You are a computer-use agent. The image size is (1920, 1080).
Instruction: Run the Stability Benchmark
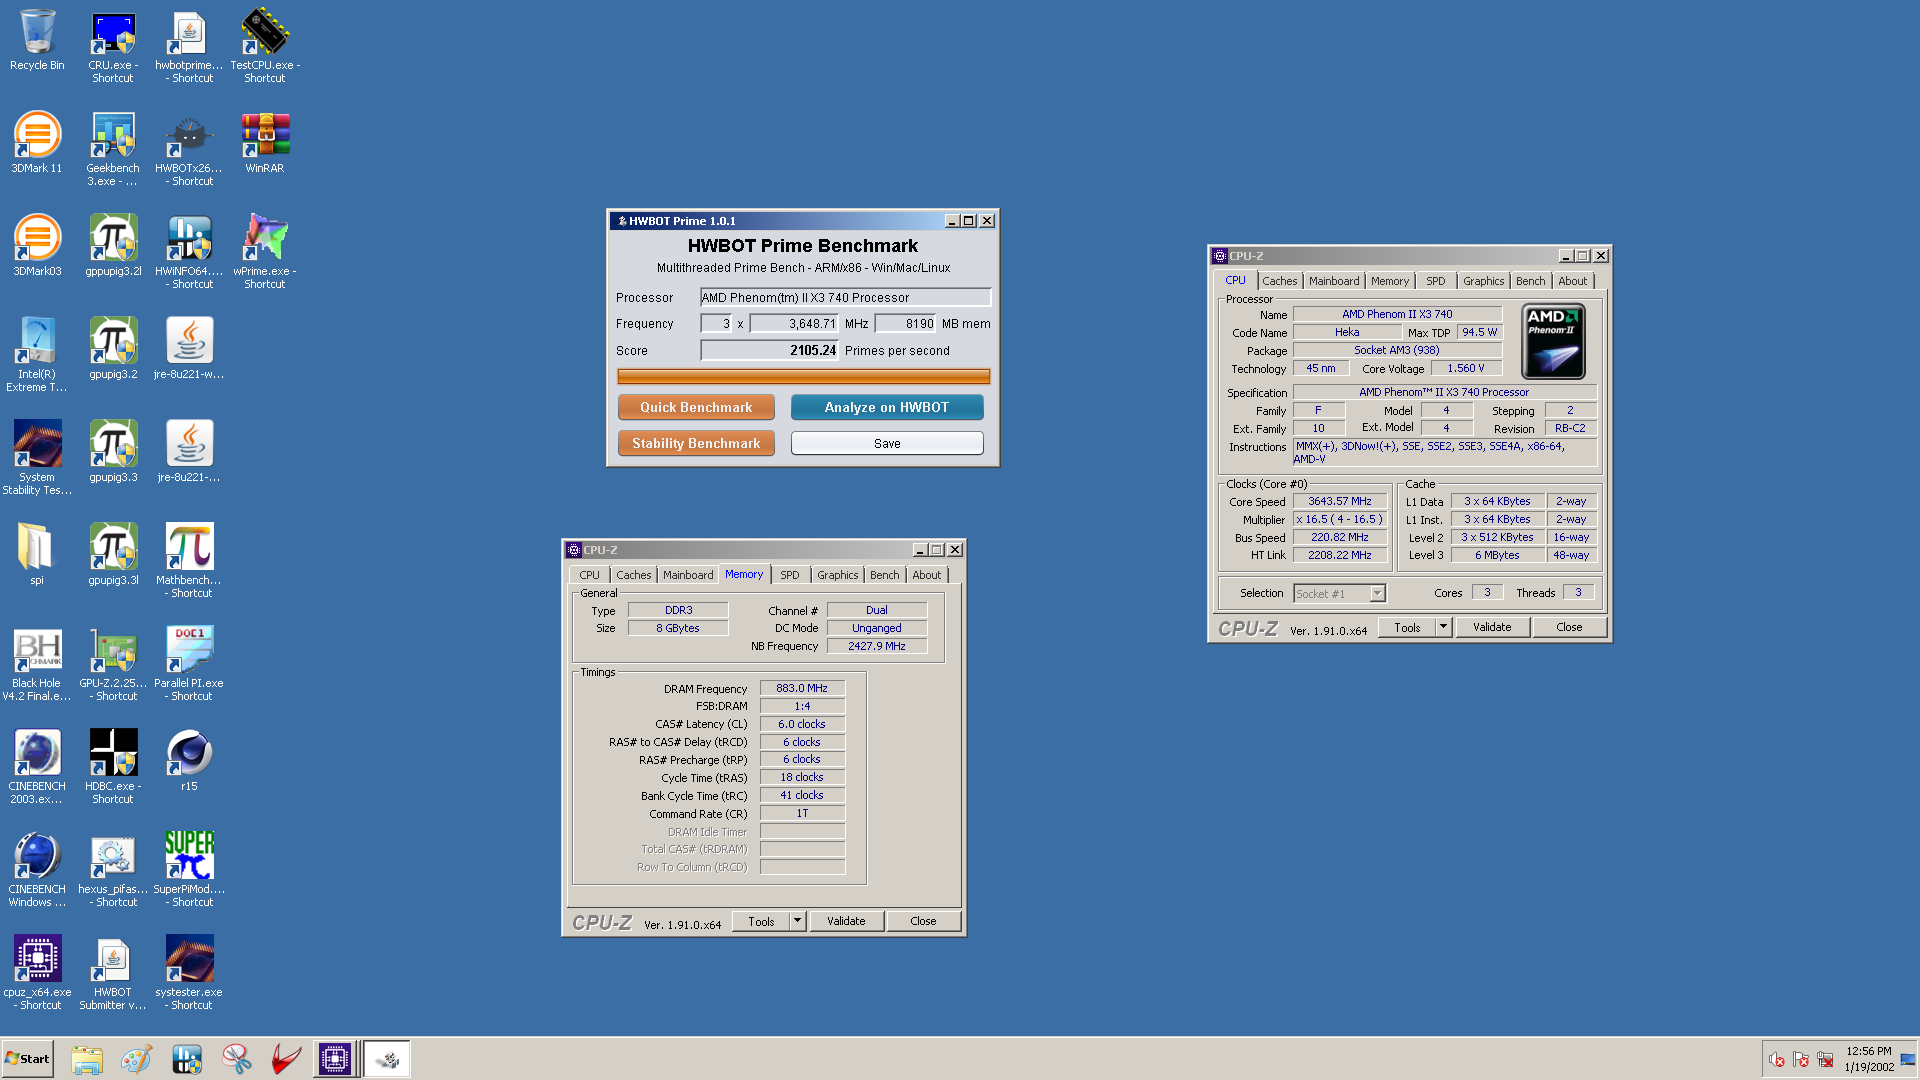click(x=696, y=443)
